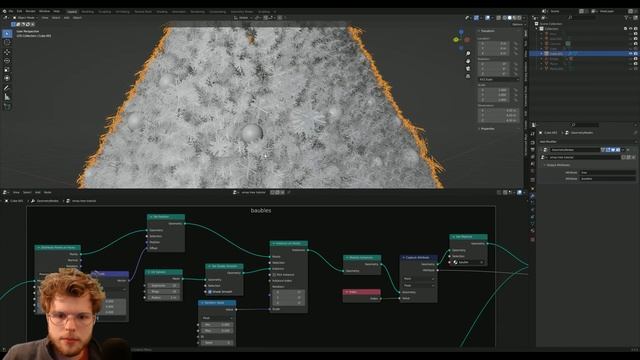
Task: Toggle modifier show in viewport icon
Action: pos(613,150)
